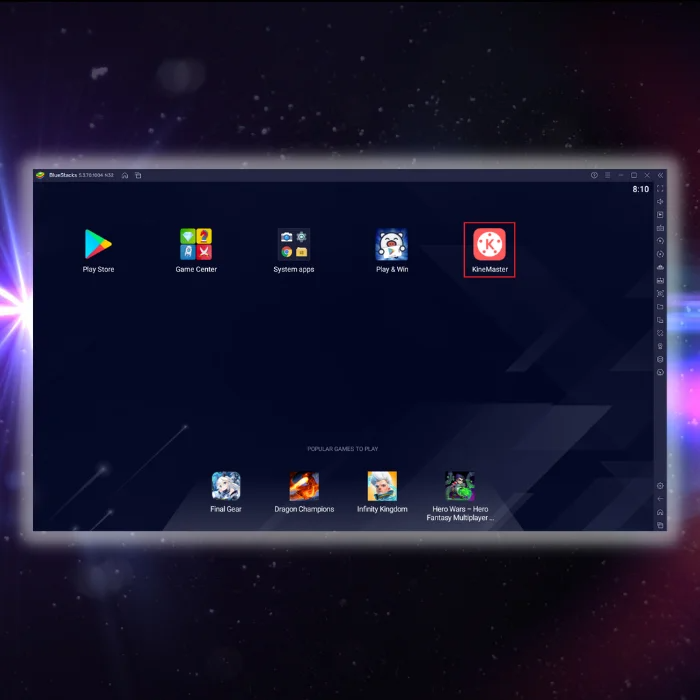
Task: Open the BlueStacks hamburger menu
Action: click(x=607, y=175)
